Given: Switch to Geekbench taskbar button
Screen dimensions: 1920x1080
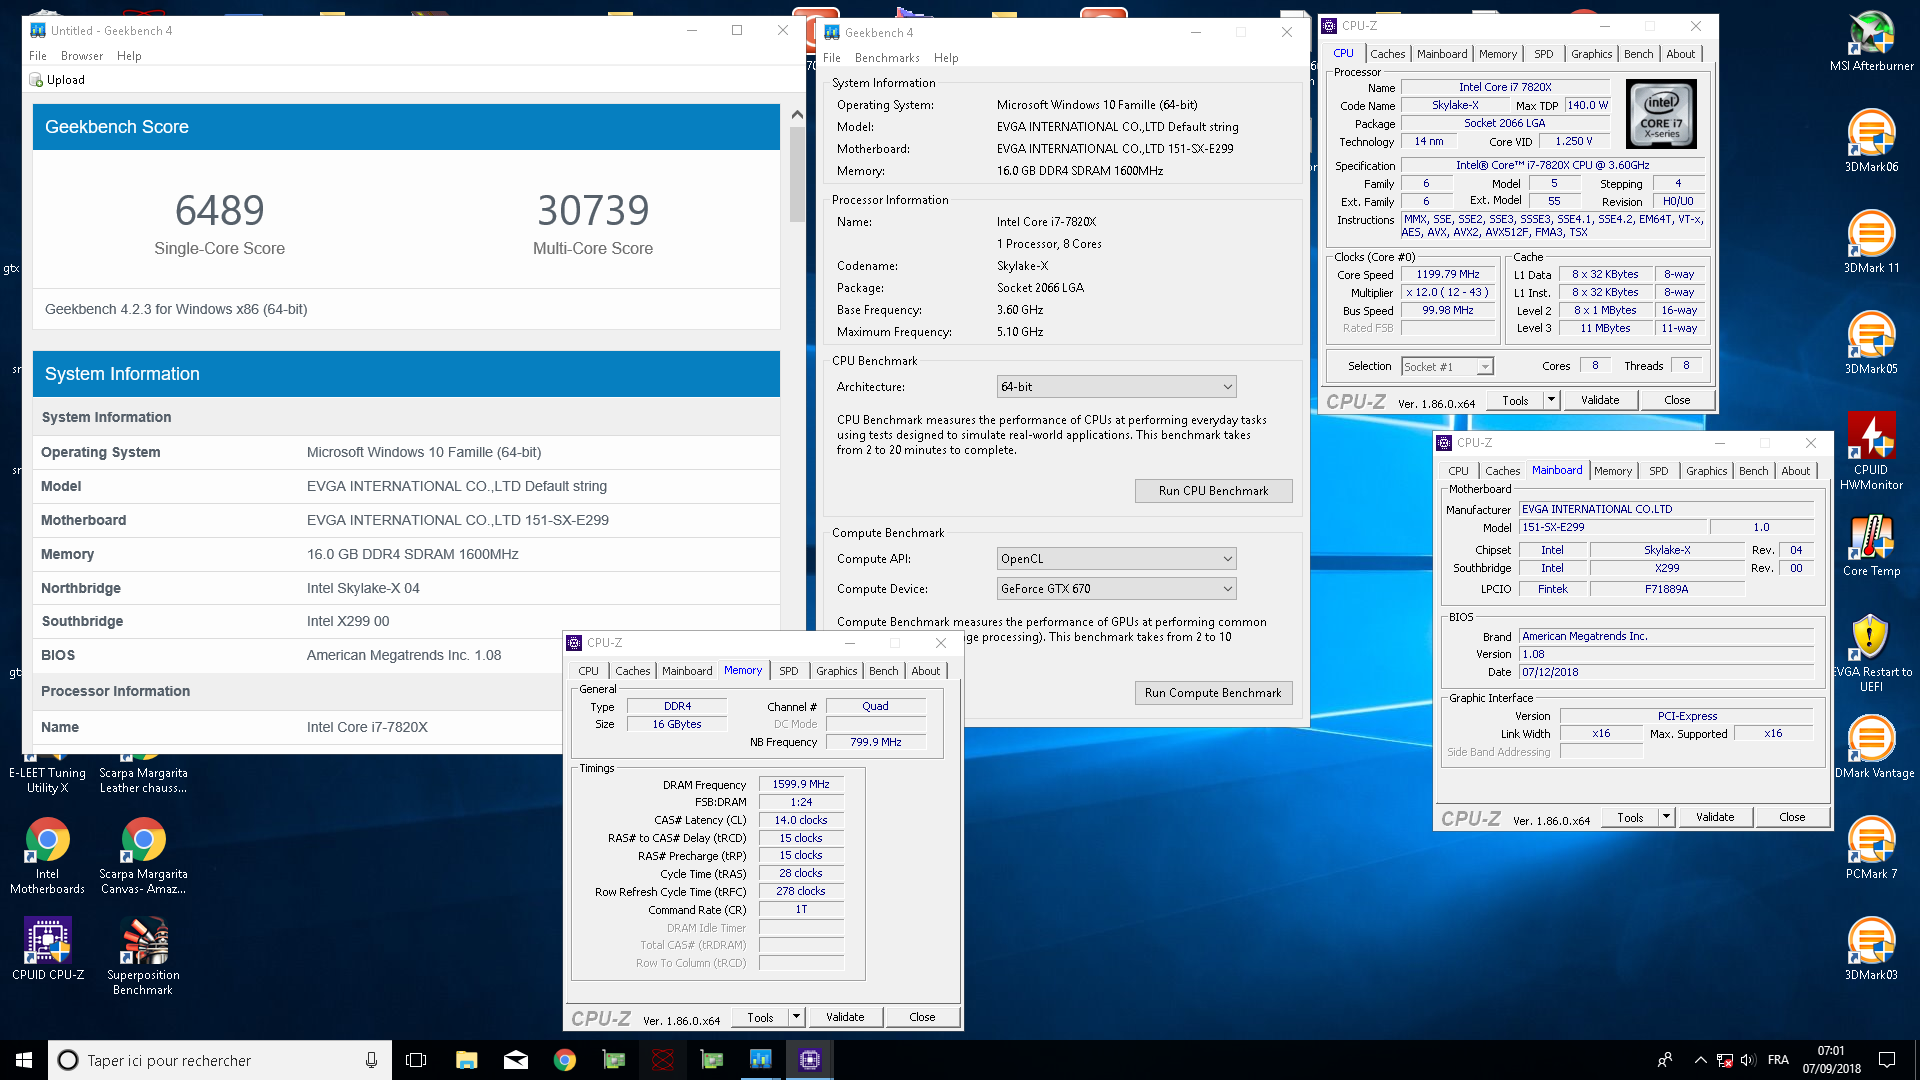Looking at the screenshot, I should click(760, 1060).
